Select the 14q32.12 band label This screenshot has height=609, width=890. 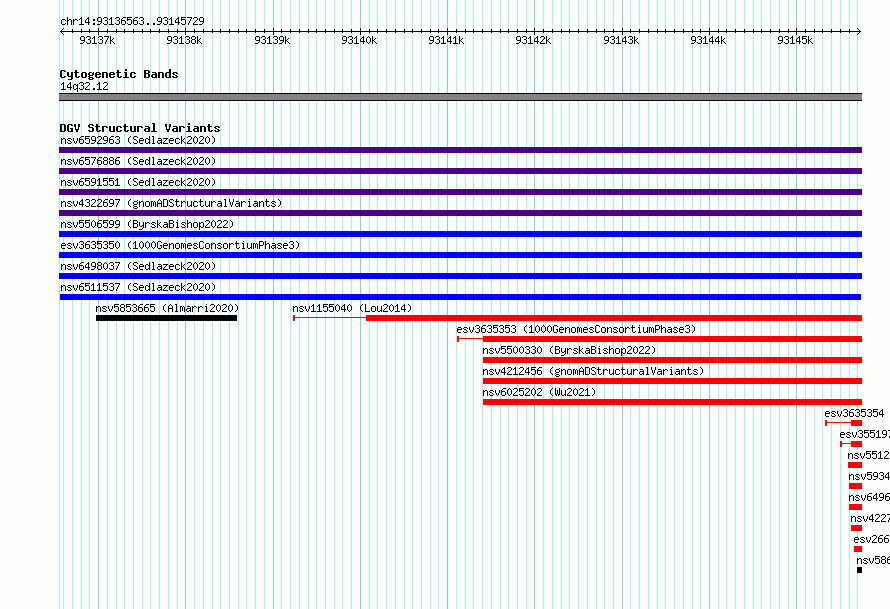point(84,86)
